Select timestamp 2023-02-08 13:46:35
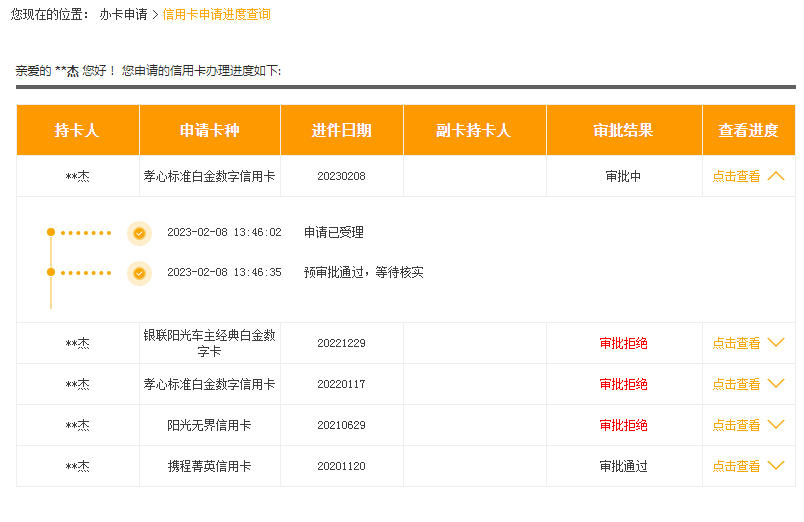The image size is (804, 522). point(225,272)
